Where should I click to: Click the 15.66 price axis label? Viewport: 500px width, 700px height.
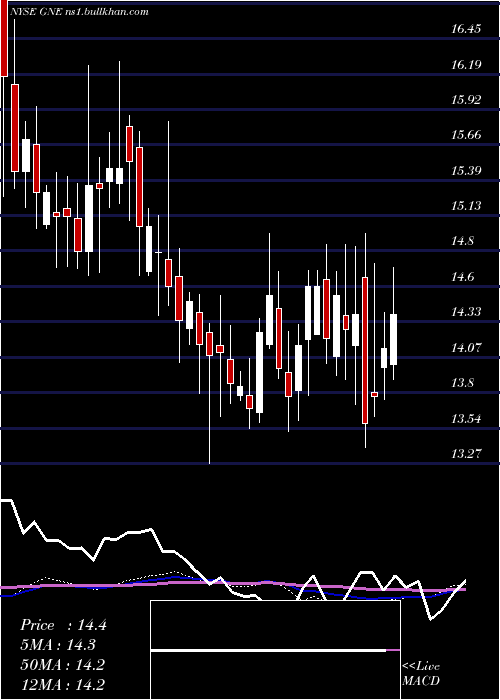pos(466,135)
